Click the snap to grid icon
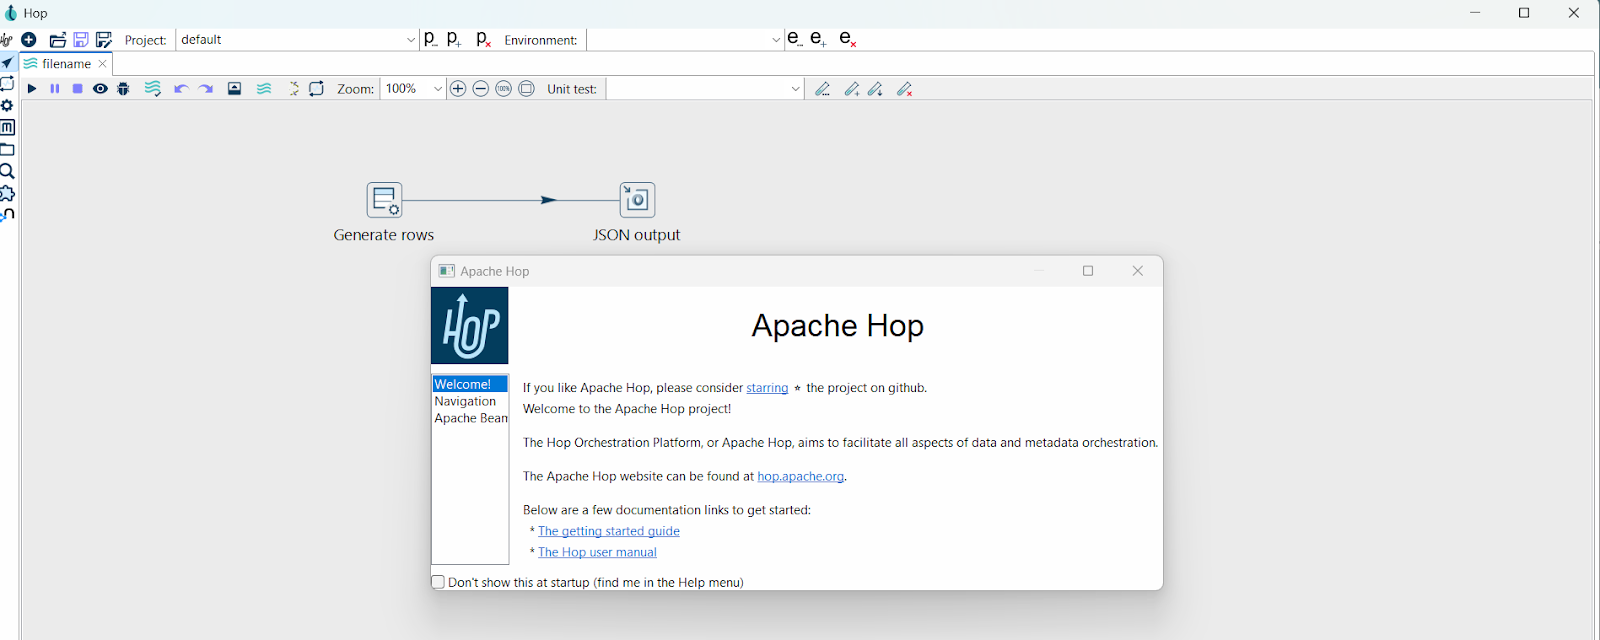Screen dimensions: 1600x640 point(294,89)
